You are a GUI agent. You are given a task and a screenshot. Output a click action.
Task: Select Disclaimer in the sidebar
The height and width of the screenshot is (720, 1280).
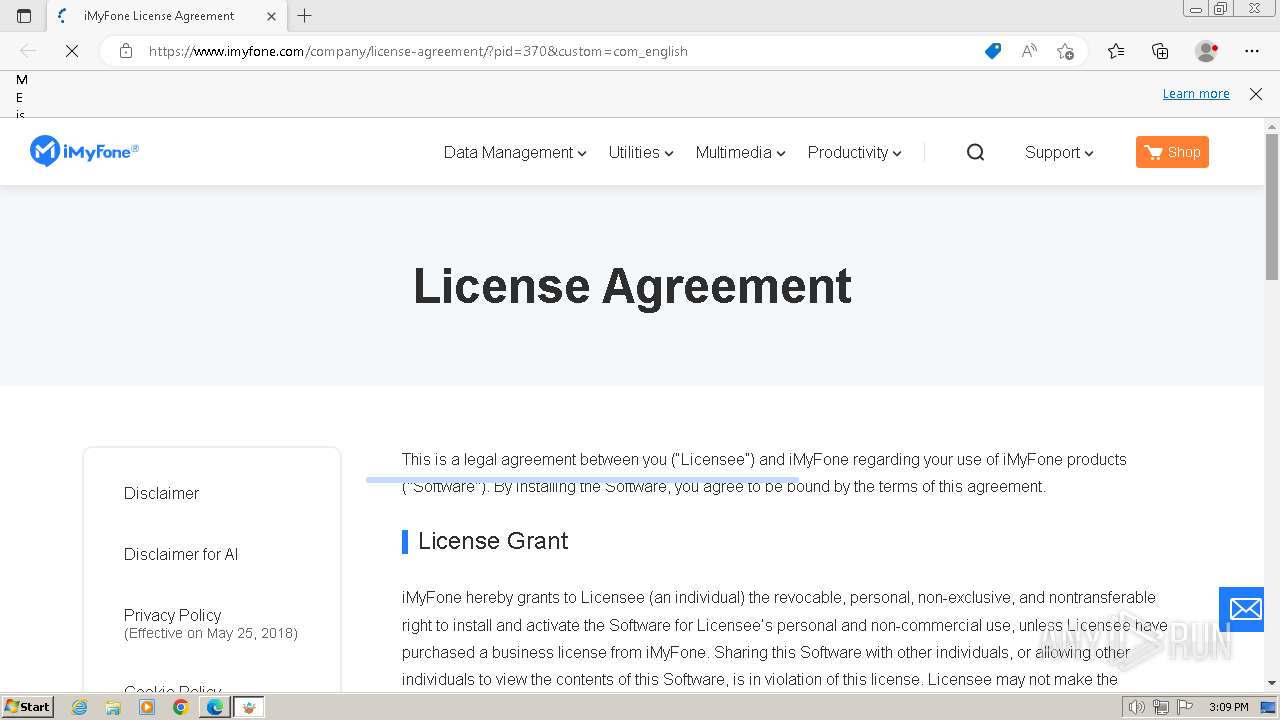point(161,493)
